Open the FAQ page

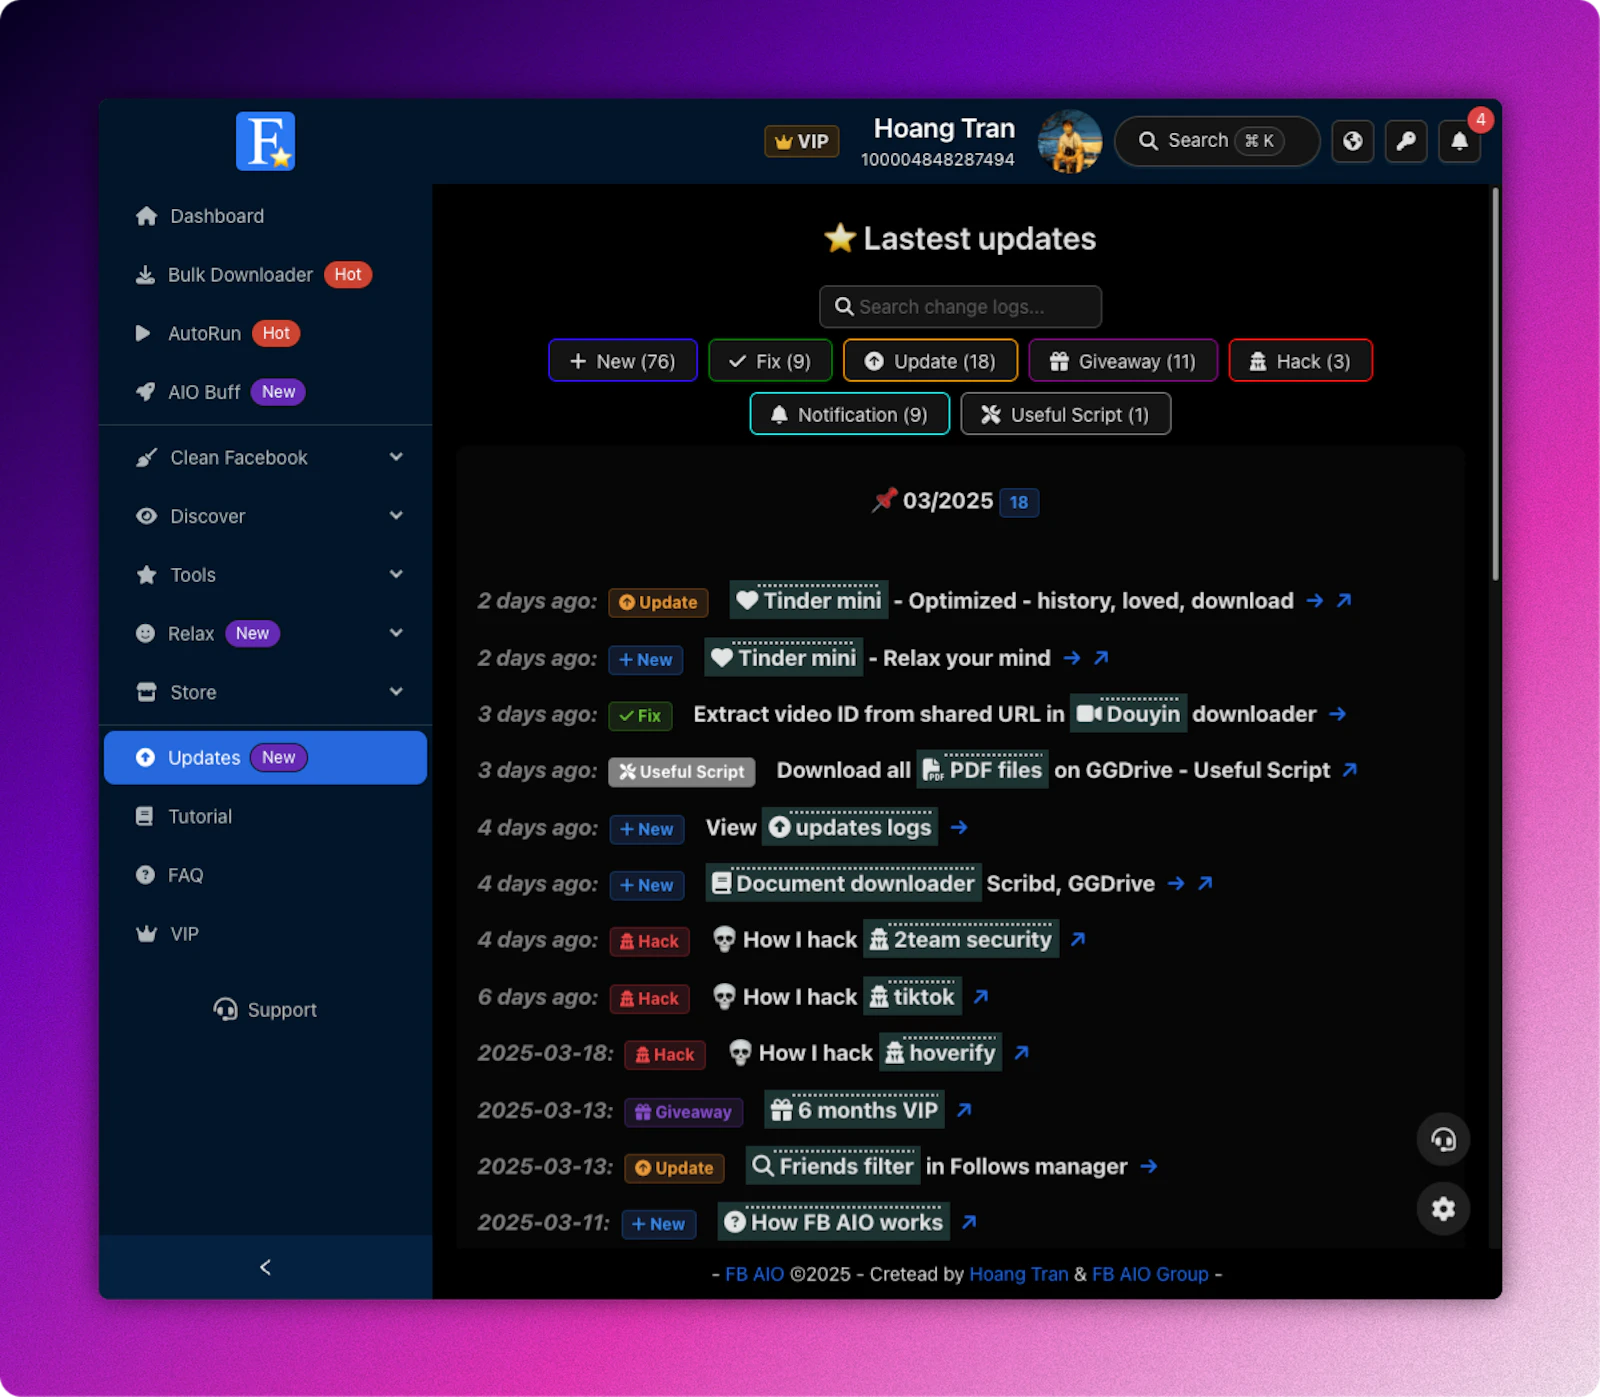pyautogui.click(x=265, y=875)
